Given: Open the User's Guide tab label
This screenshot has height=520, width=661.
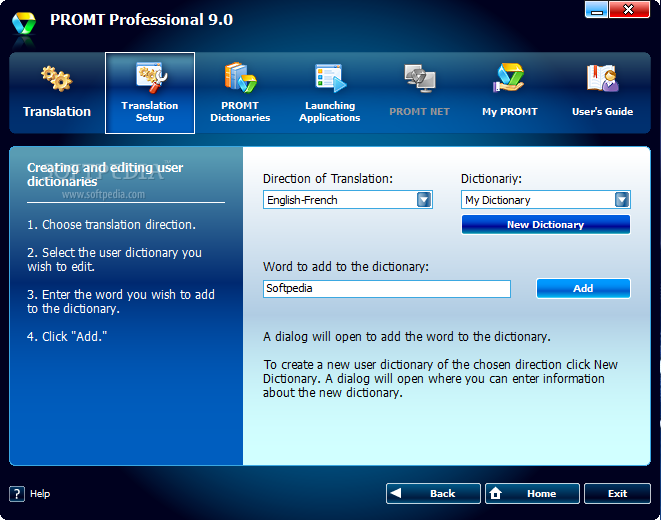Looking at the screenshot, I should [x=602, y=111].
